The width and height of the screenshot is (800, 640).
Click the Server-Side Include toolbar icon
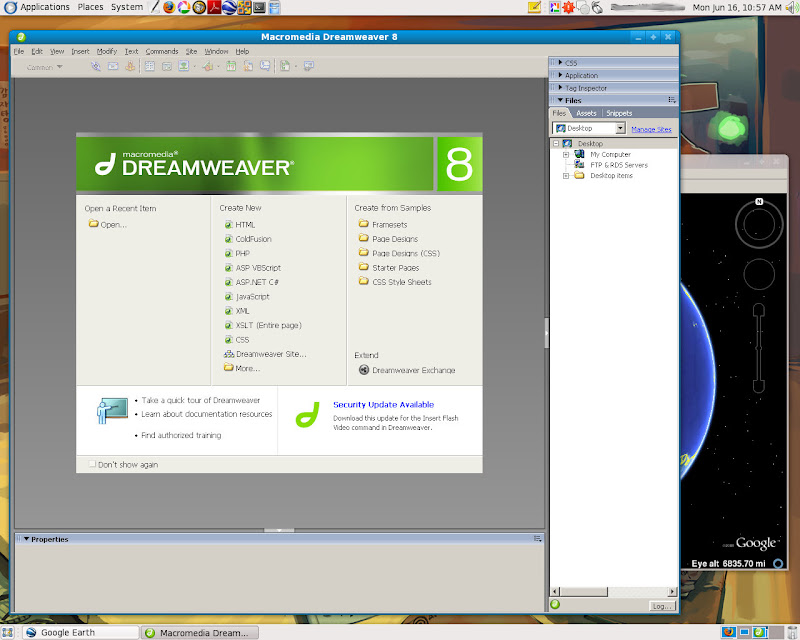pyautogui.click(x=248, y=66)
